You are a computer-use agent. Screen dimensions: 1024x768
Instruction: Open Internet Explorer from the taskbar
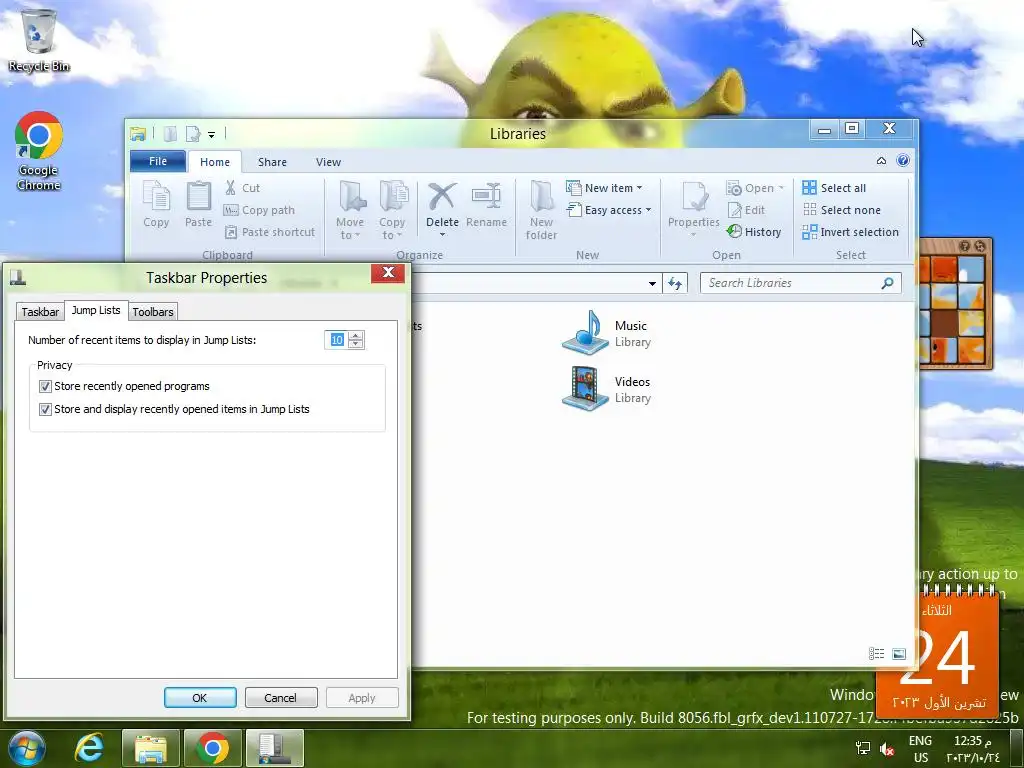89,748
